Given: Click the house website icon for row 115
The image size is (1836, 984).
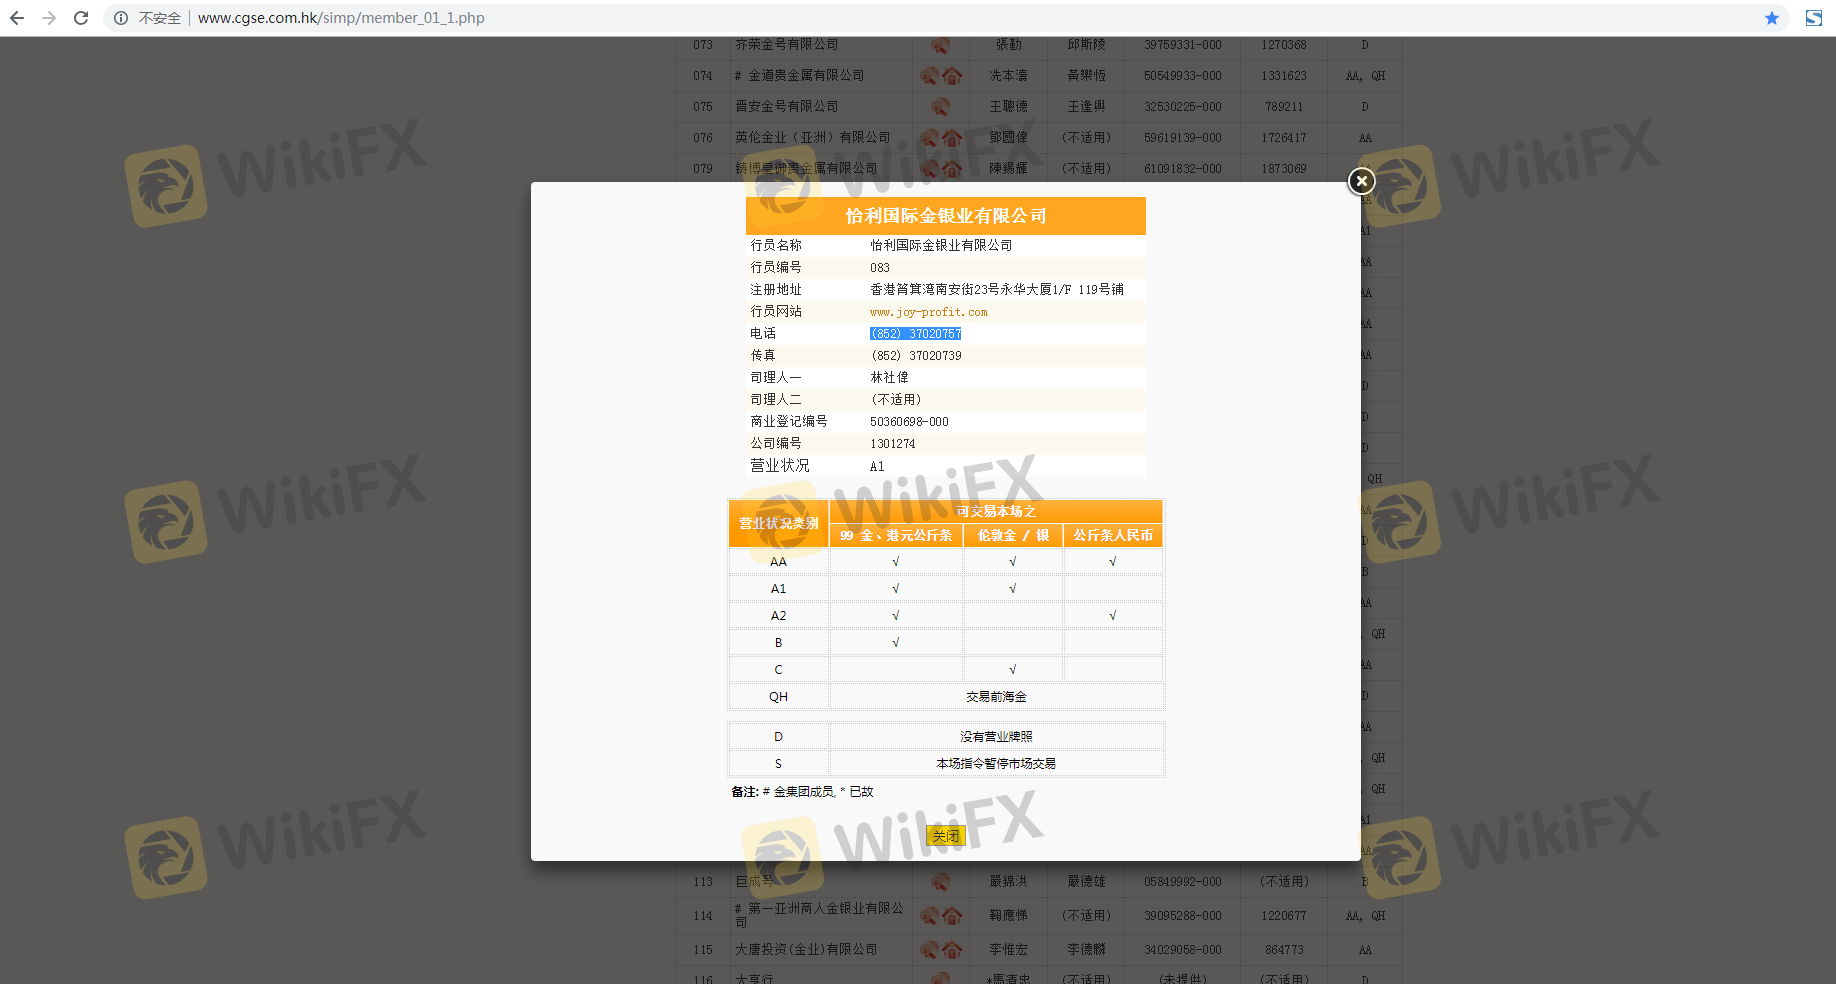Looking at the screenshot, I should (x=952, y=950).
